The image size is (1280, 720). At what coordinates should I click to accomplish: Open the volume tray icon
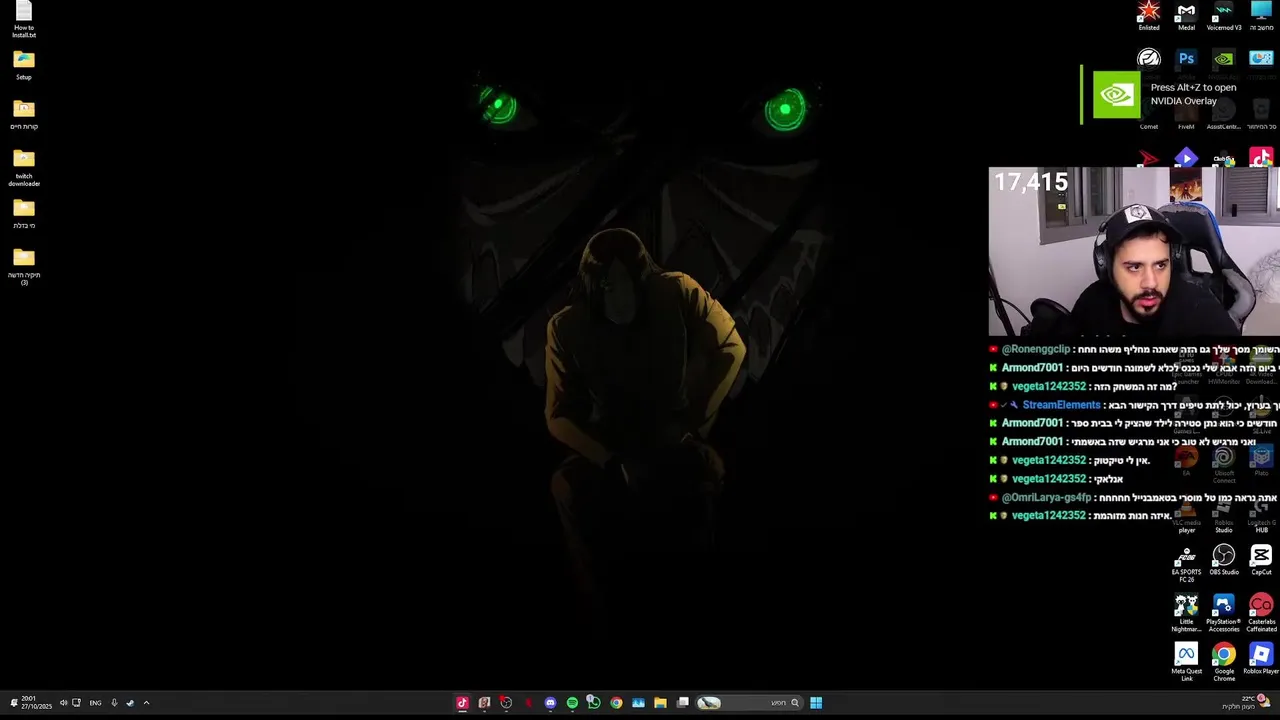63,703
